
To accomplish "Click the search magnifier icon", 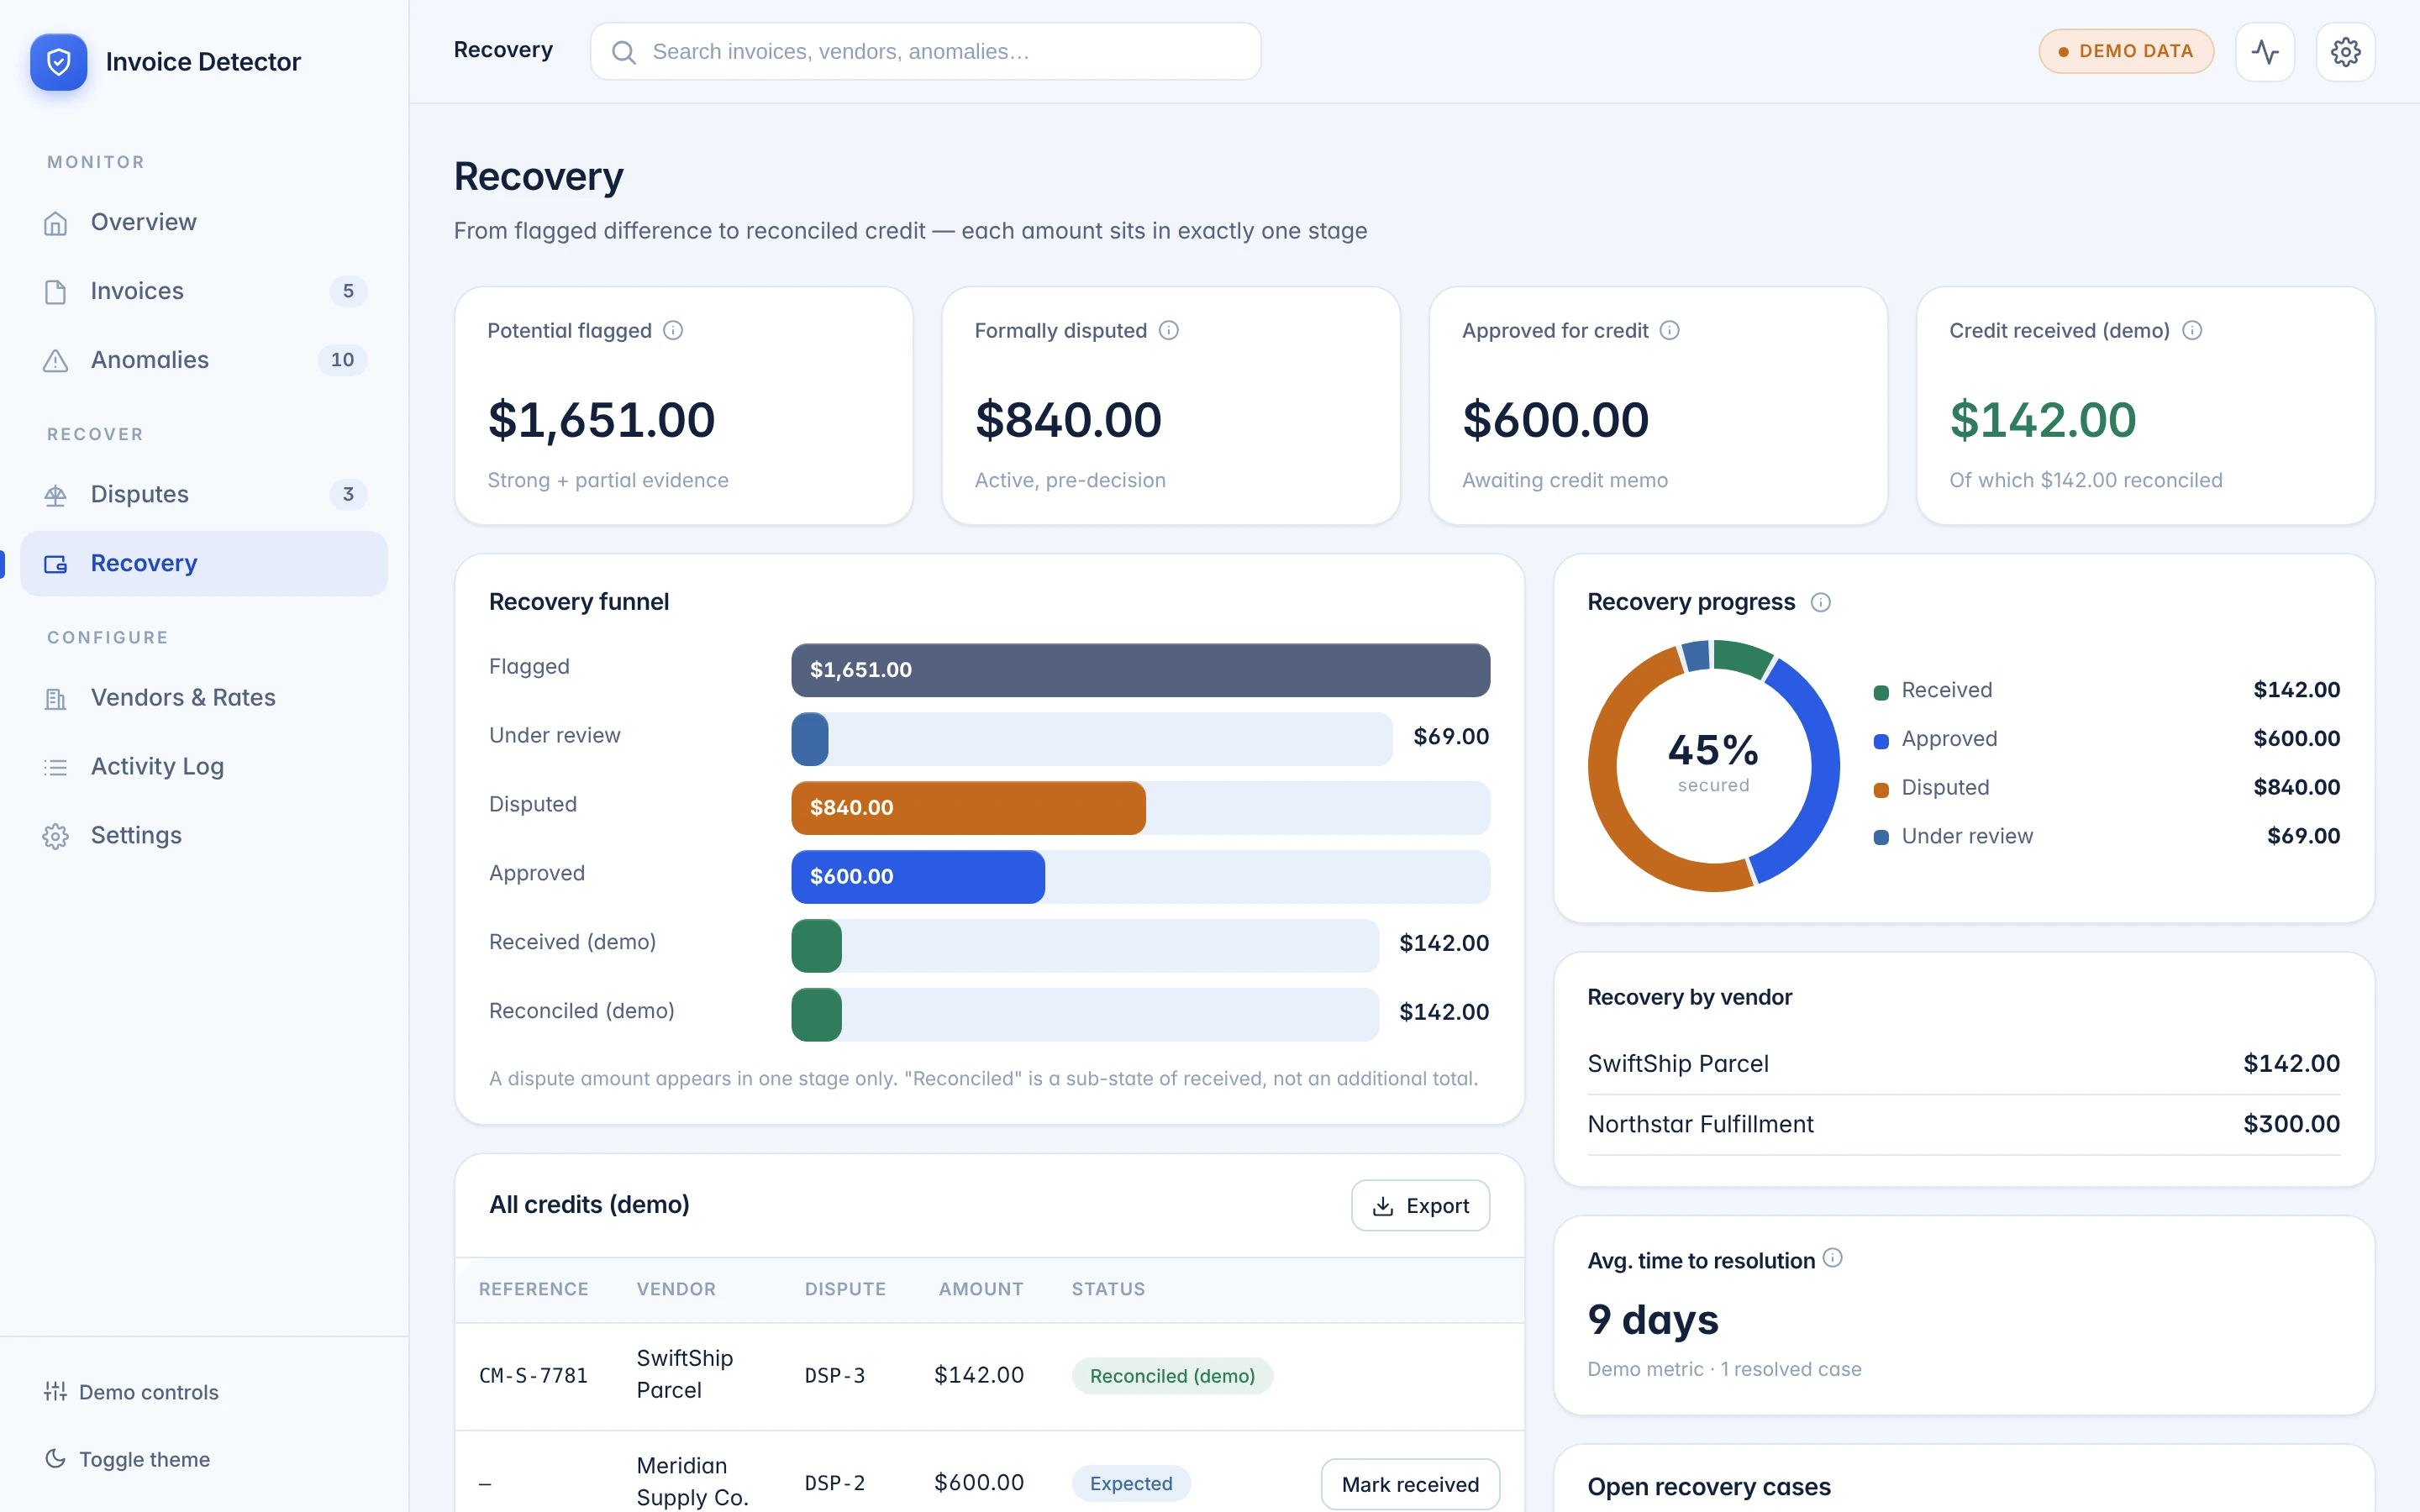I will coord(623,52).
